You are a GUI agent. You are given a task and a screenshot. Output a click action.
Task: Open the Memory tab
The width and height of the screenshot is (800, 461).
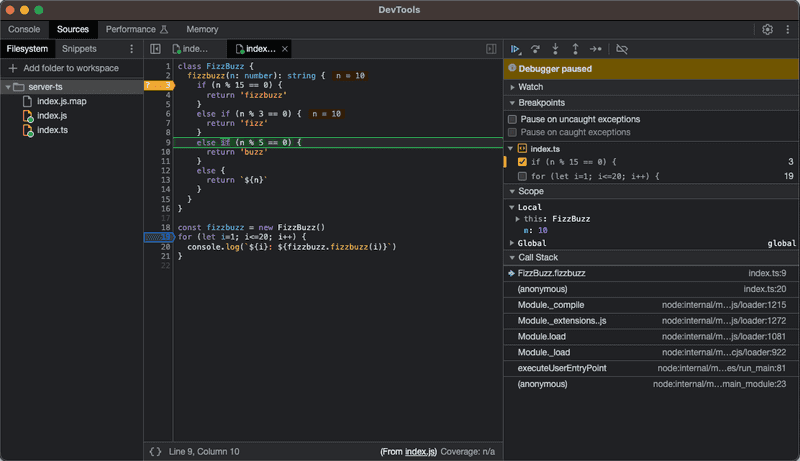(x=202, y=30)
